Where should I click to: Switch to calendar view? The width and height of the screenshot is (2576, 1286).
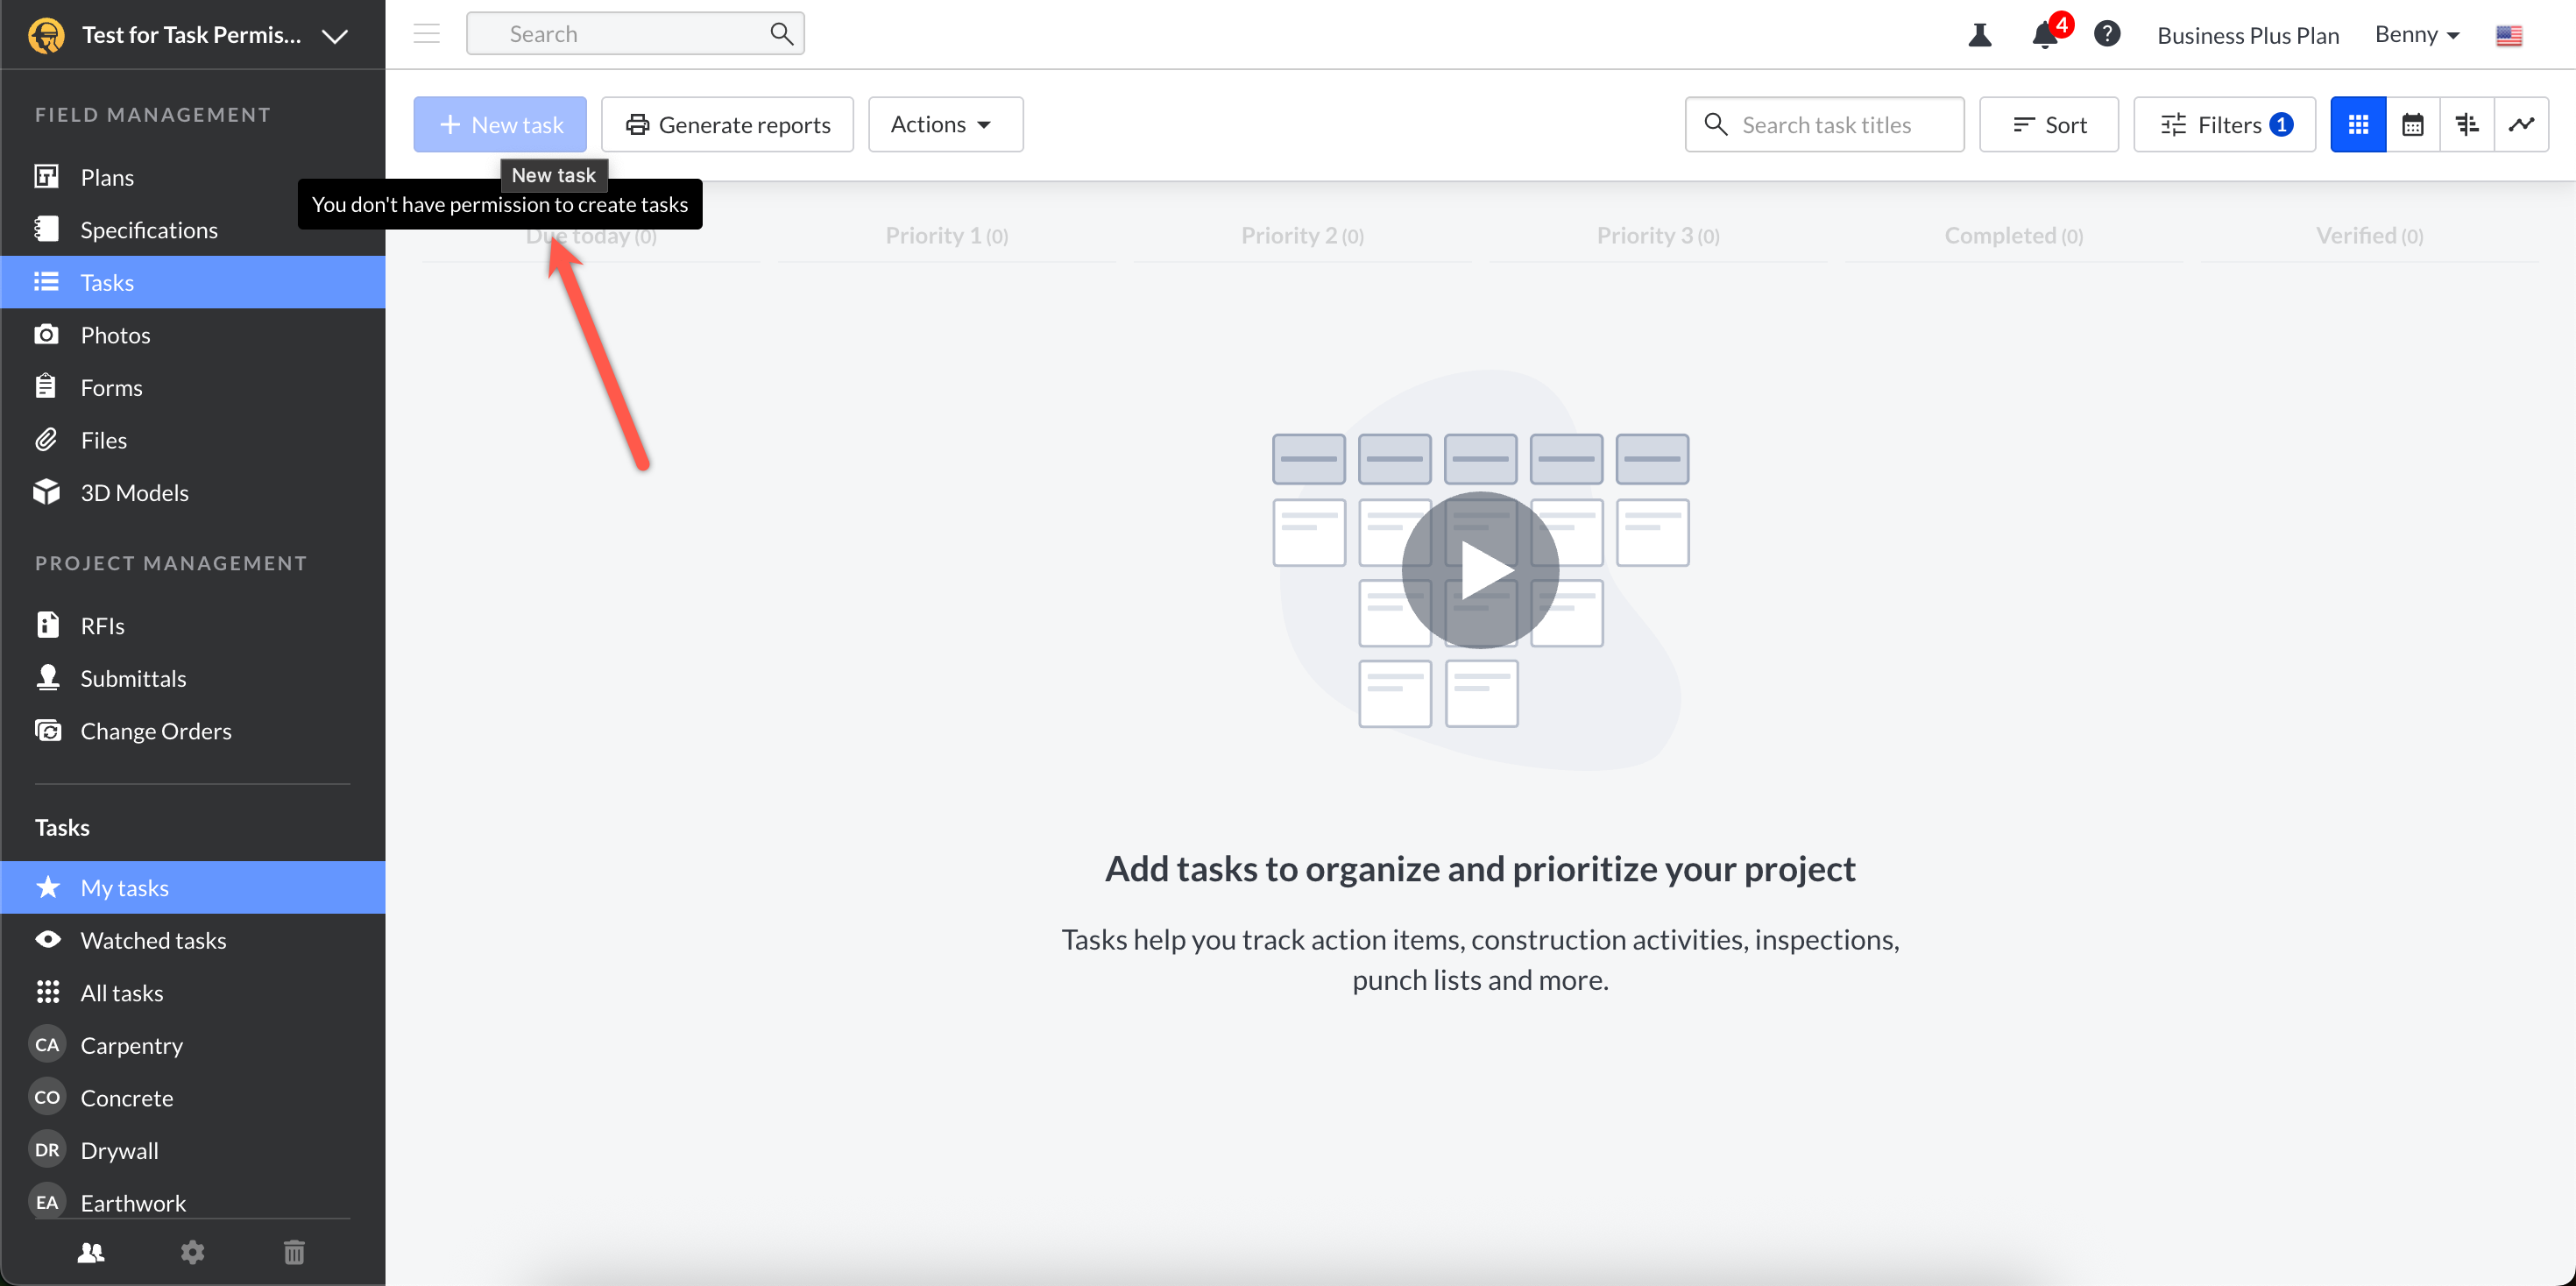pos(2412,125)
